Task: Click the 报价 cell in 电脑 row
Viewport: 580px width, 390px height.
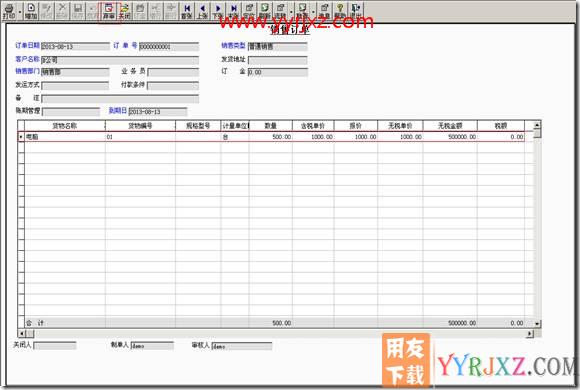Action: click(x=355, y=137)
